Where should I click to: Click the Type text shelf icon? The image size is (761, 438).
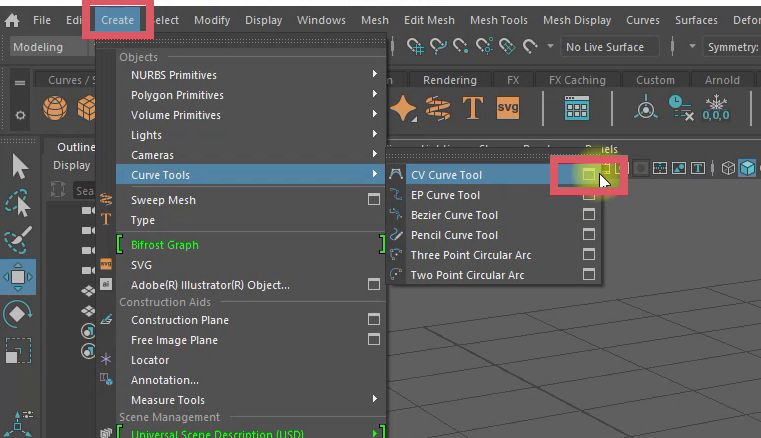point(472,108)
